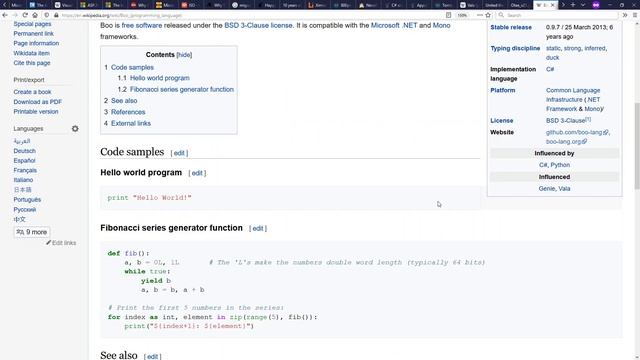This screenshot has height=360, width=640.
Task: Open 'Special pages' in sidebar
Action: [32, 24]
